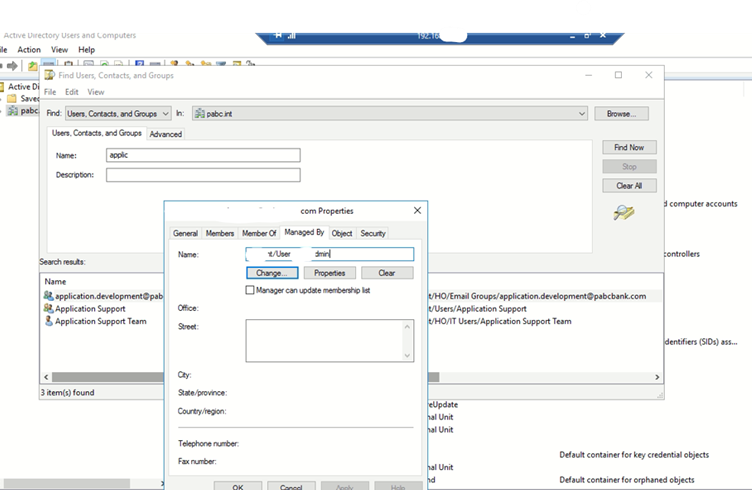The height and width of the screenshot is (490, 752).
Task: Click the Properties button on Managed By tab
Action: pyautogui.click(x=329, y=273)
